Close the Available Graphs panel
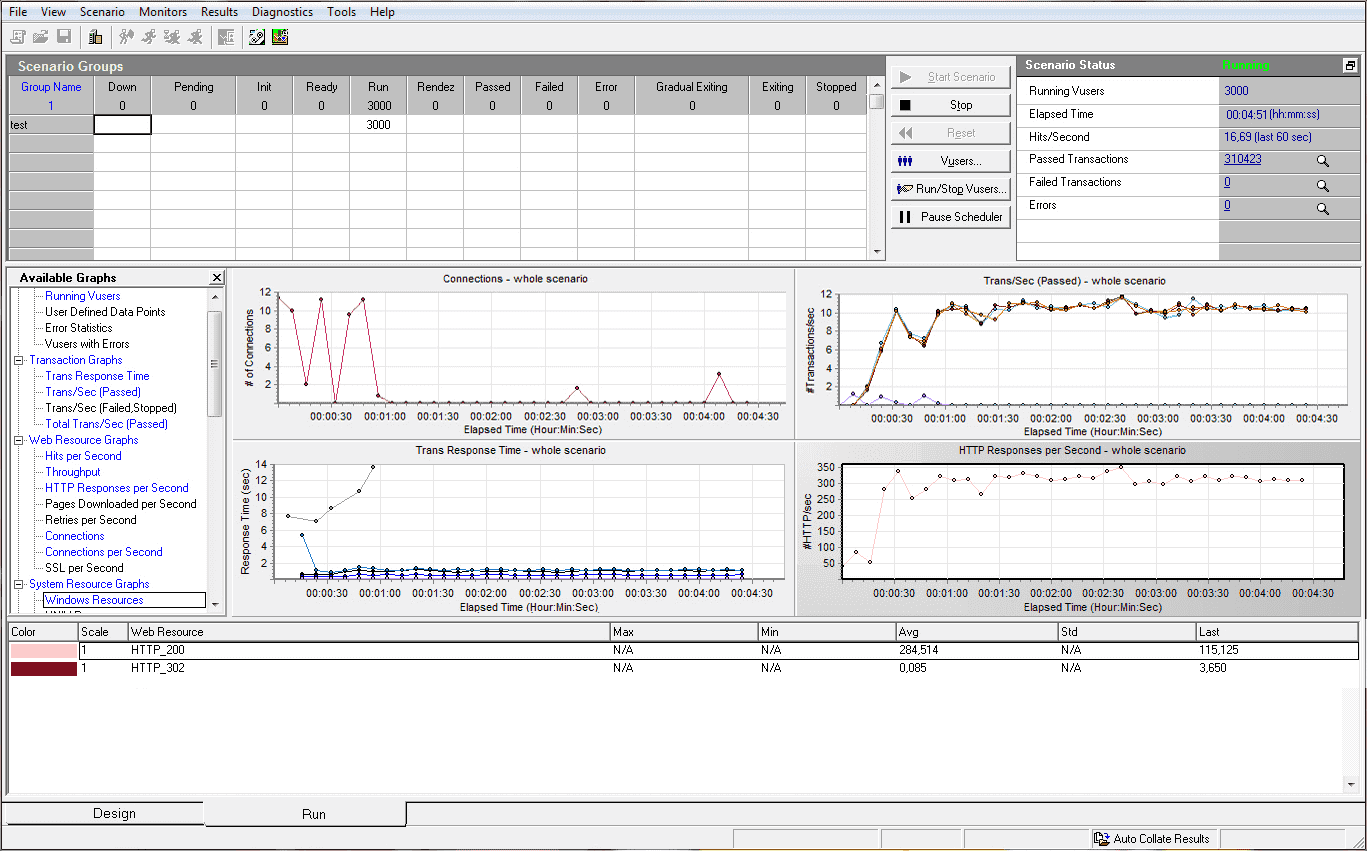 pyautogui.click(x=217, y=278)
